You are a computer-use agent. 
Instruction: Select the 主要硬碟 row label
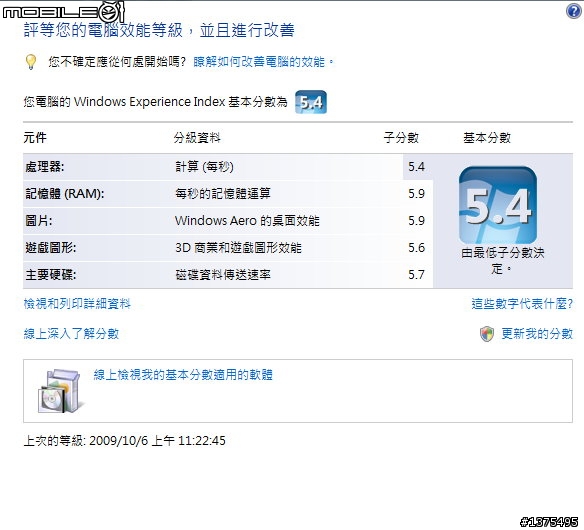(51, 275)
